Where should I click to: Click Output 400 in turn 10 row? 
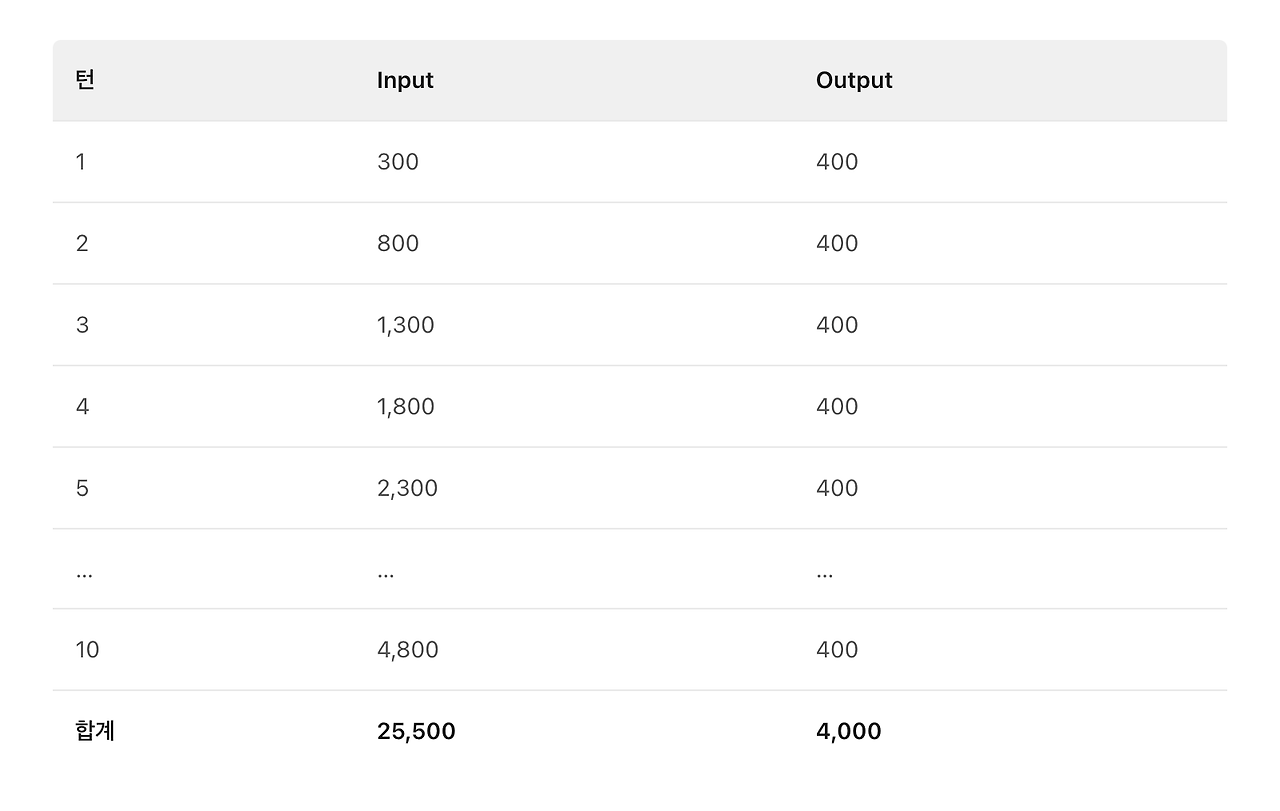pyautogui.click(x=837, y=650)
